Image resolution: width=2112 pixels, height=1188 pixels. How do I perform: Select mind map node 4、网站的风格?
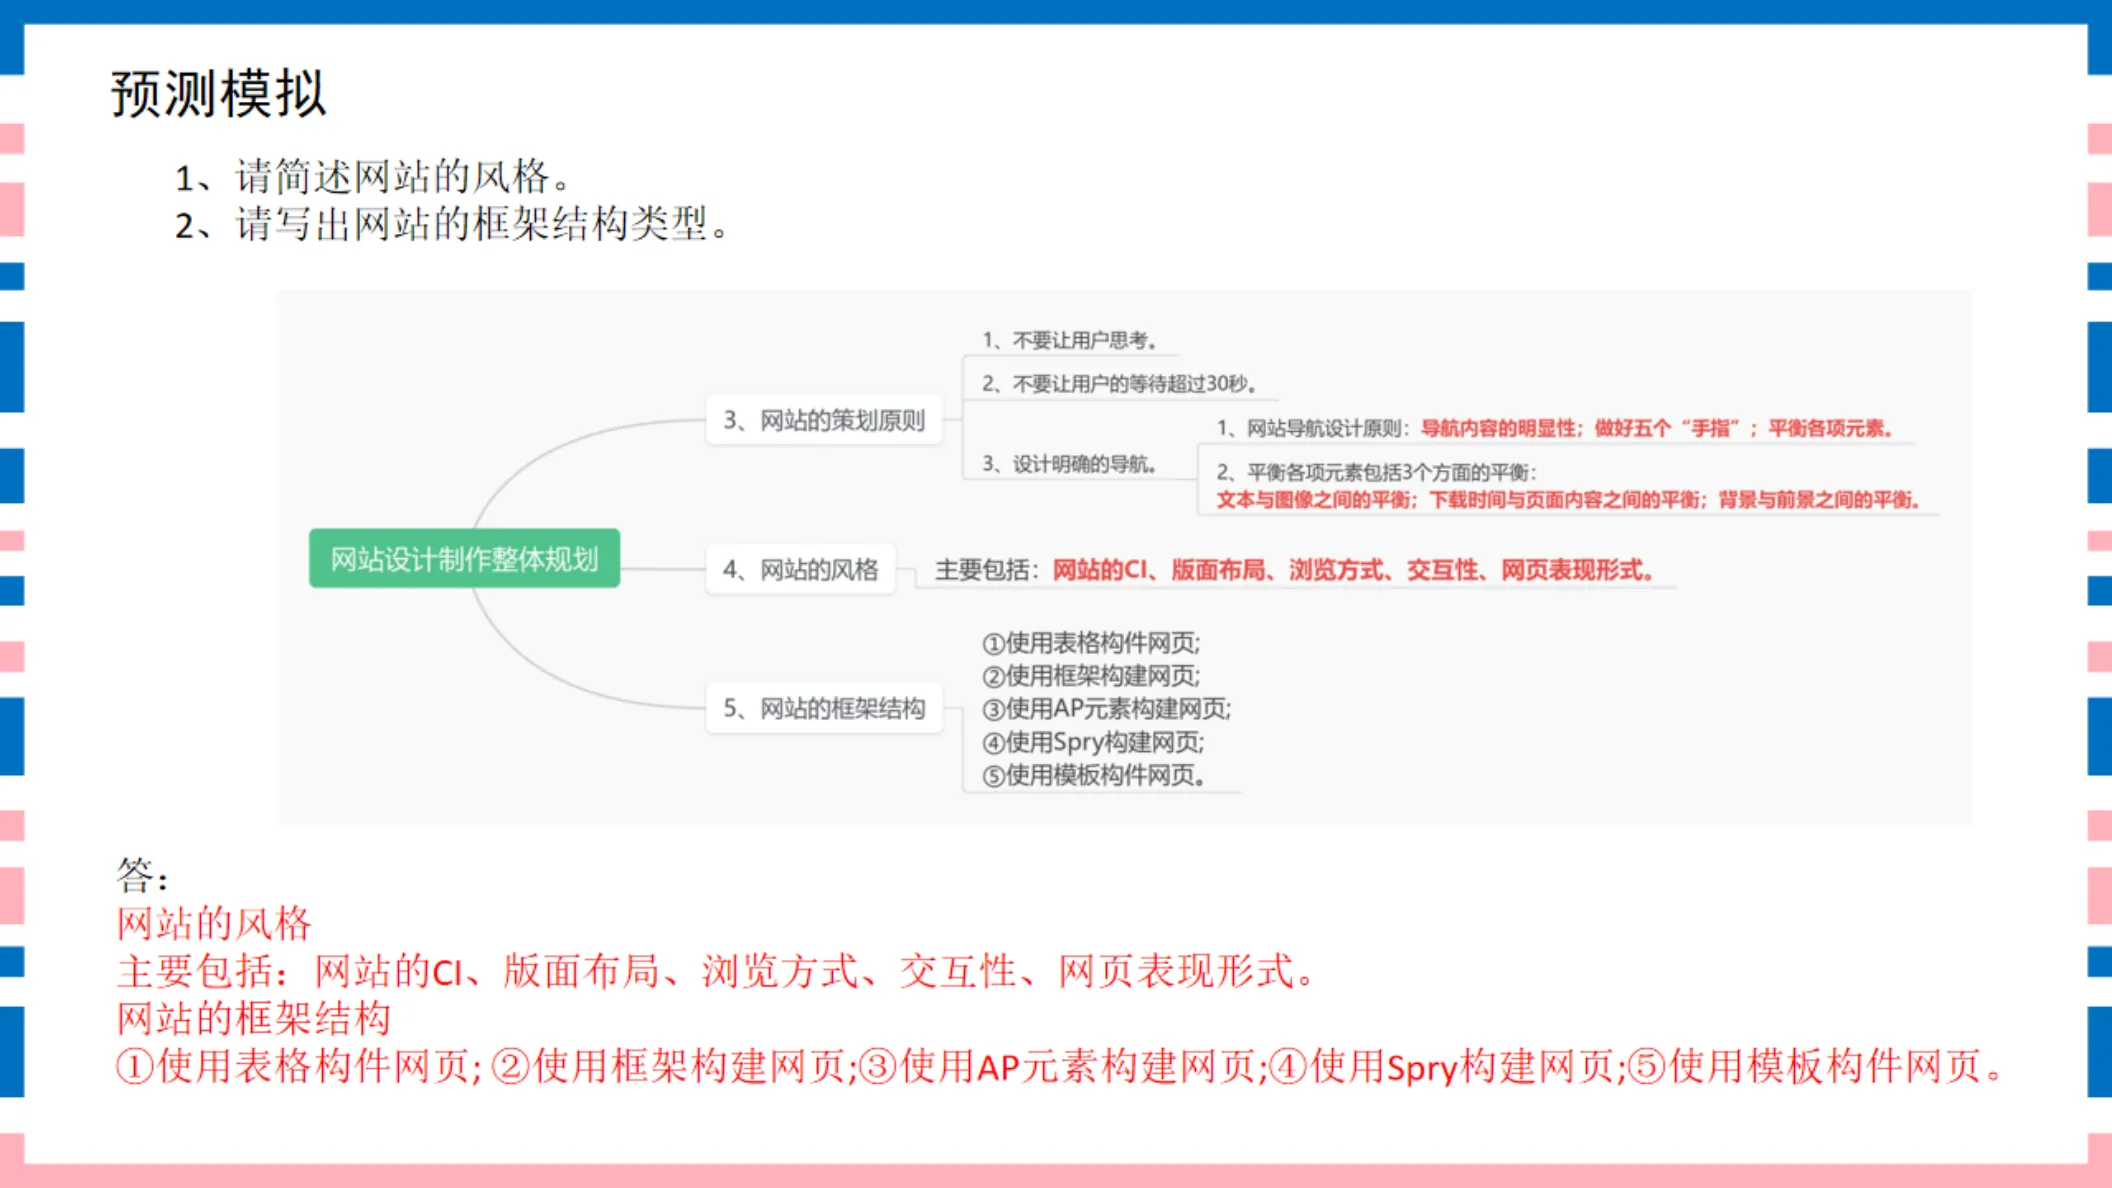coord(800,569)
